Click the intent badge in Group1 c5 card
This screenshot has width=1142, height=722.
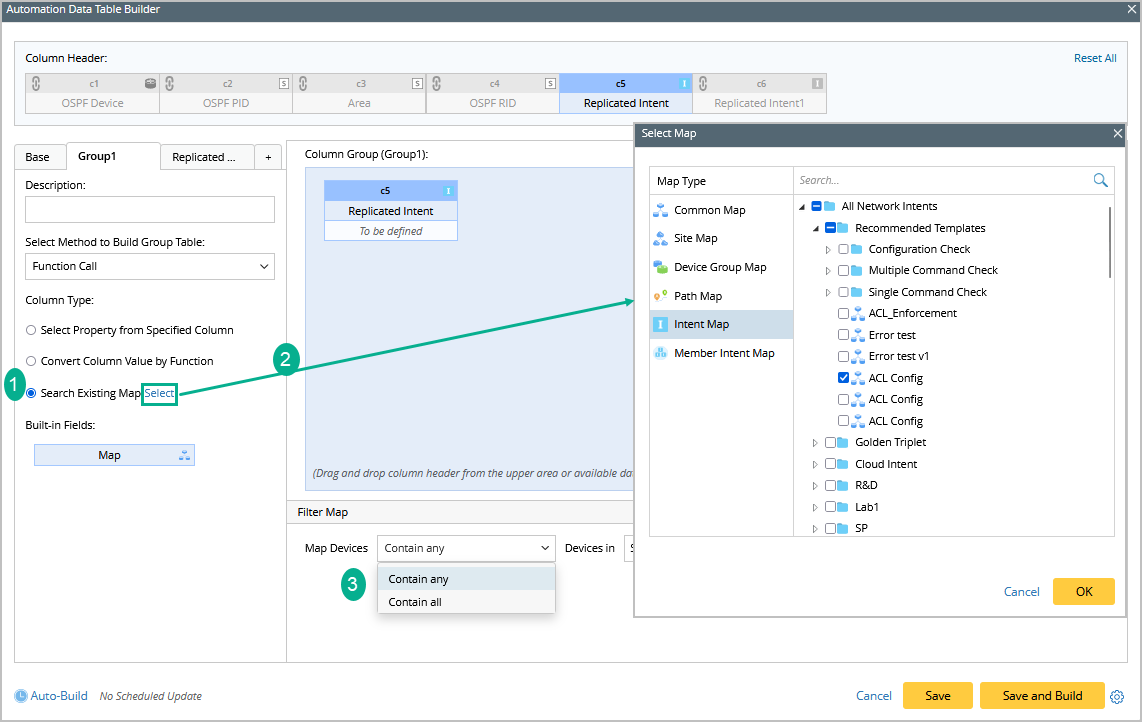click(449, 191)
